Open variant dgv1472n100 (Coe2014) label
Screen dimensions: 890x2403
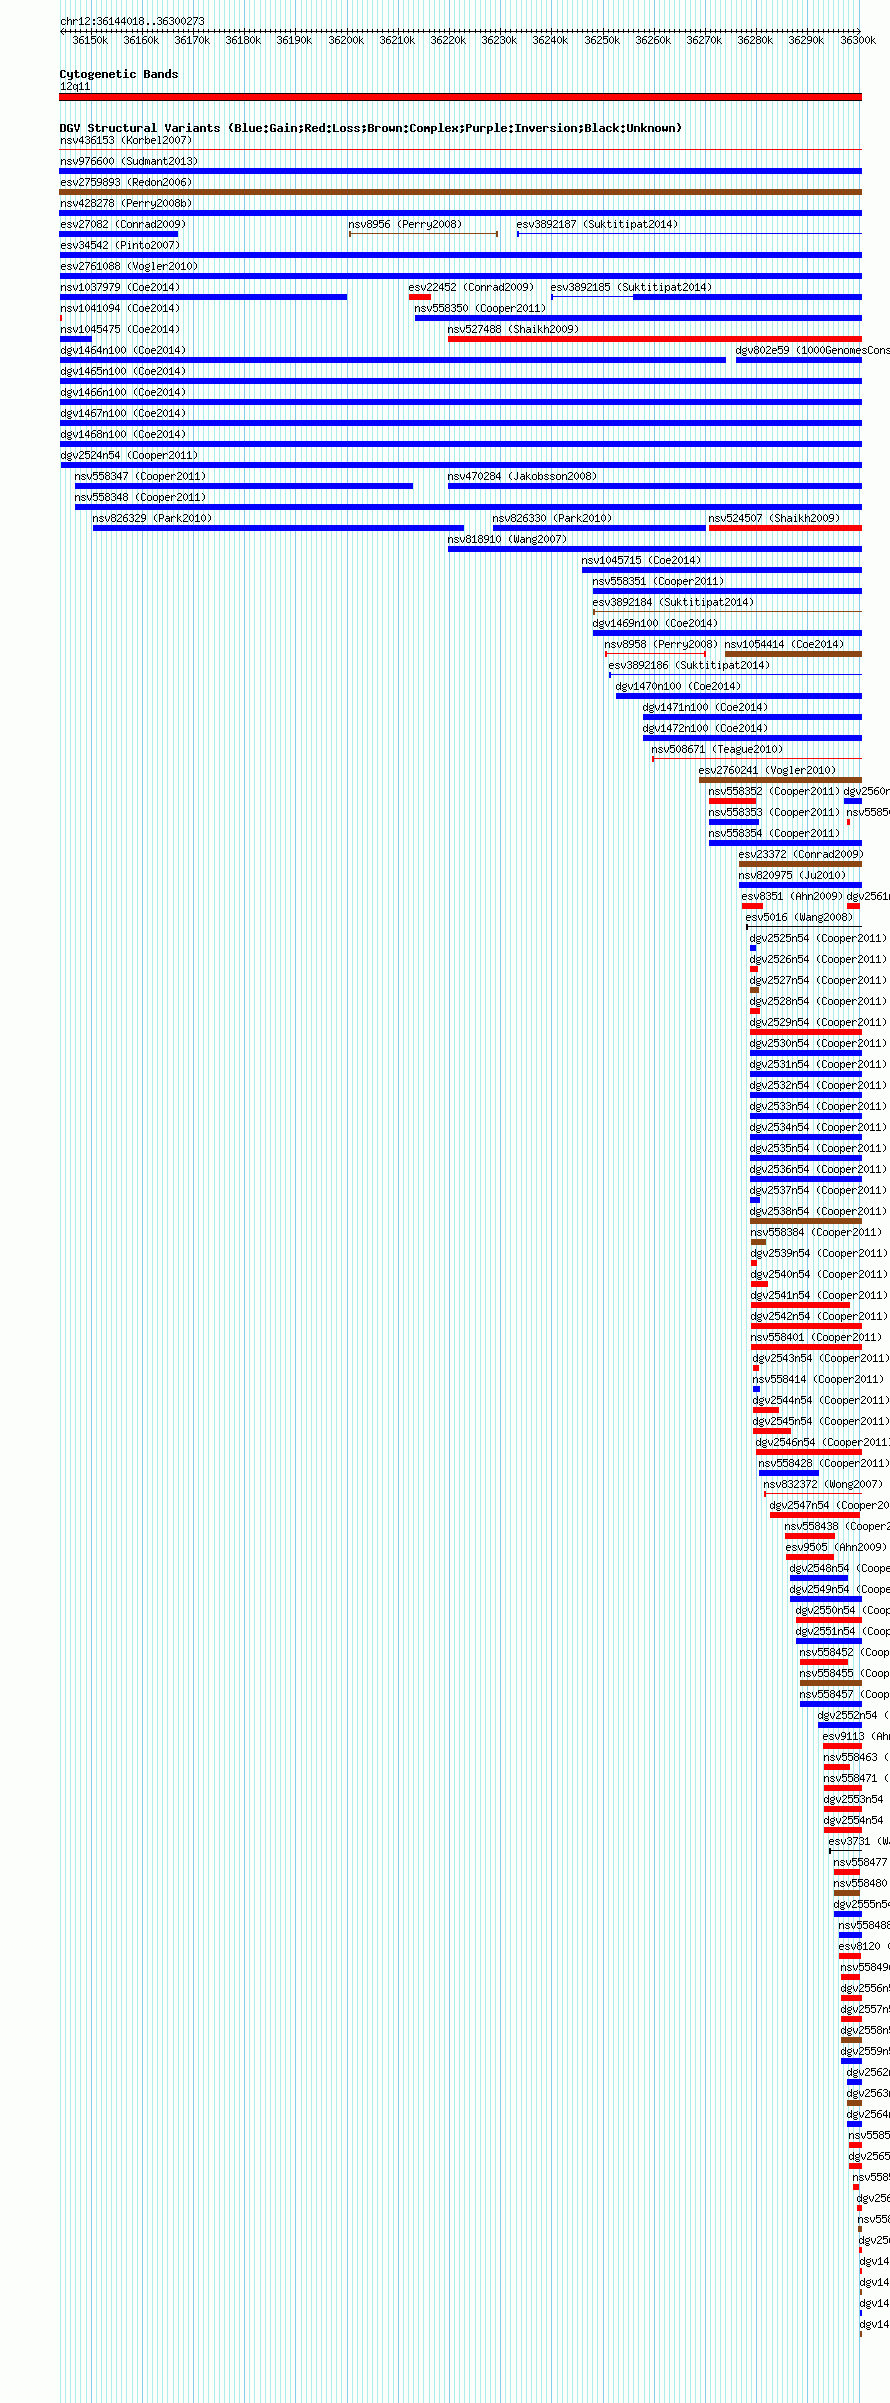tap(705, 728)
